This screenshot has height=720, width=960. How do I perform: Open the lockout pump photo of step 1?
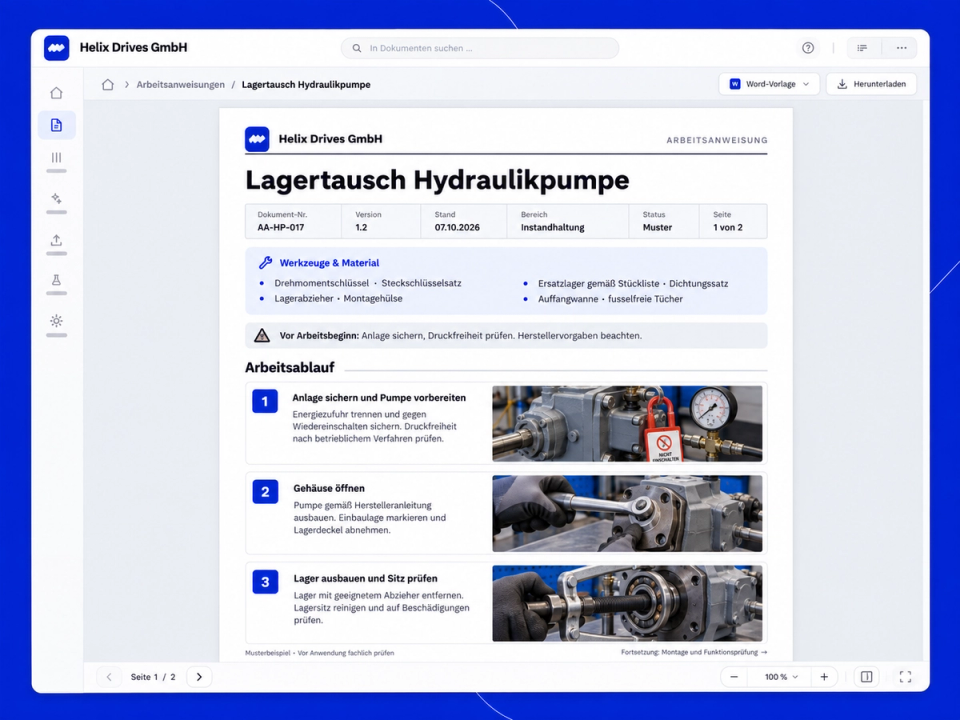coord(628,424)
